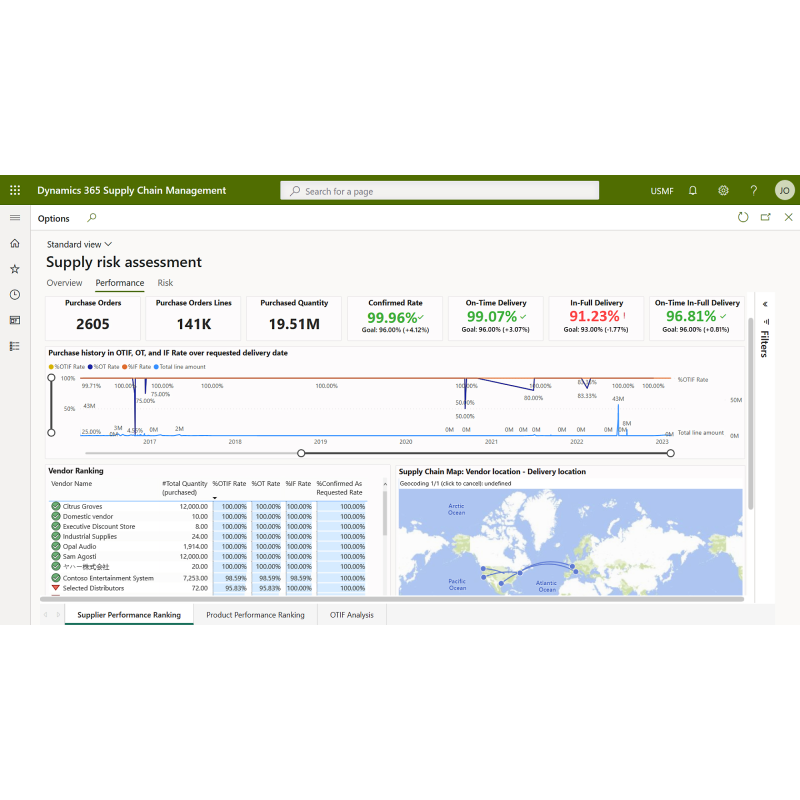The image size is (800, 800).
Task: Toggle %OT Rate legend item
Action: tap(104, 367)
